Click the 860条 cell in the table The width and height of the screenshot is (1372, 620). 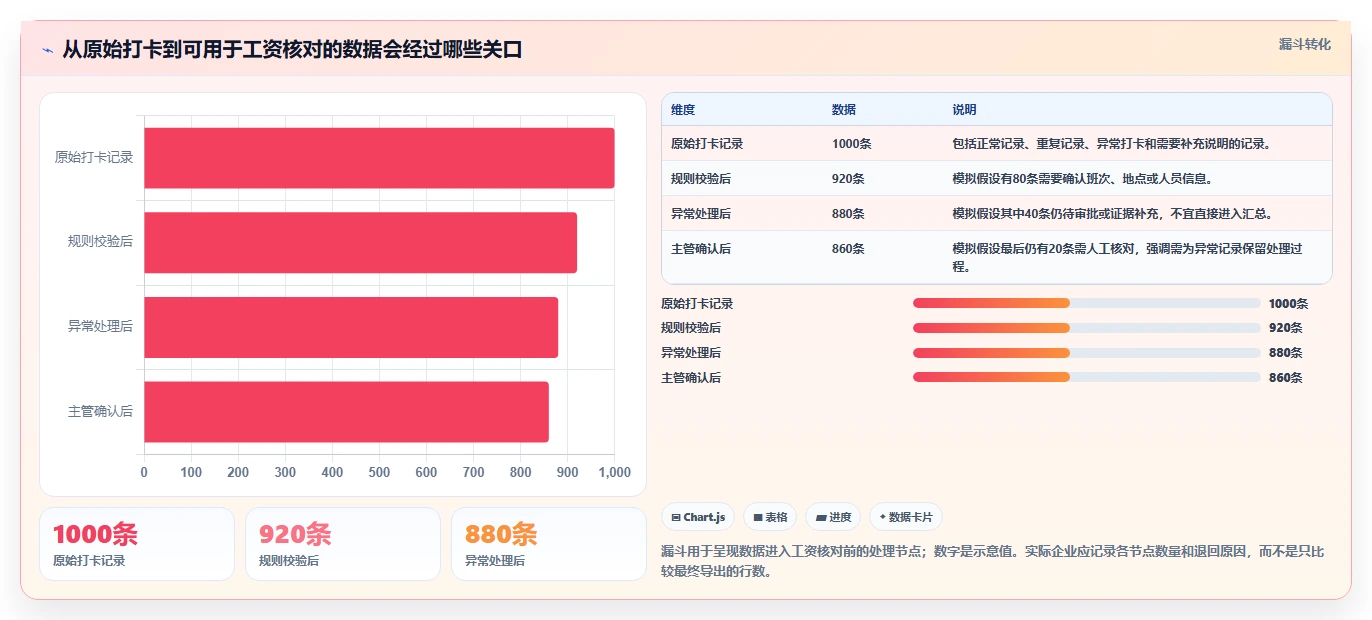tap(849, 249)
